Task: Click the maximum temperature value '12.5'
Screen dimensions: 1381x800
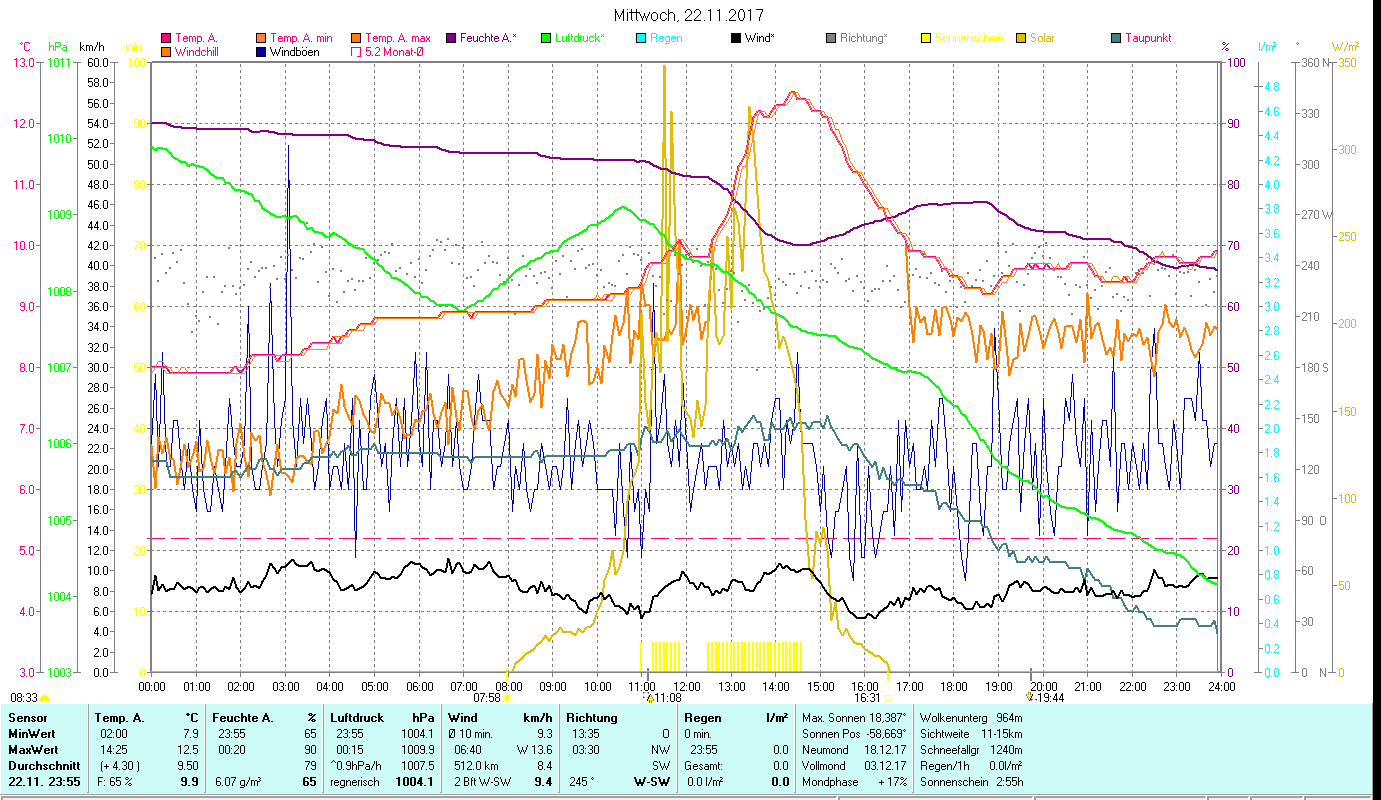Action: (189, 750)
